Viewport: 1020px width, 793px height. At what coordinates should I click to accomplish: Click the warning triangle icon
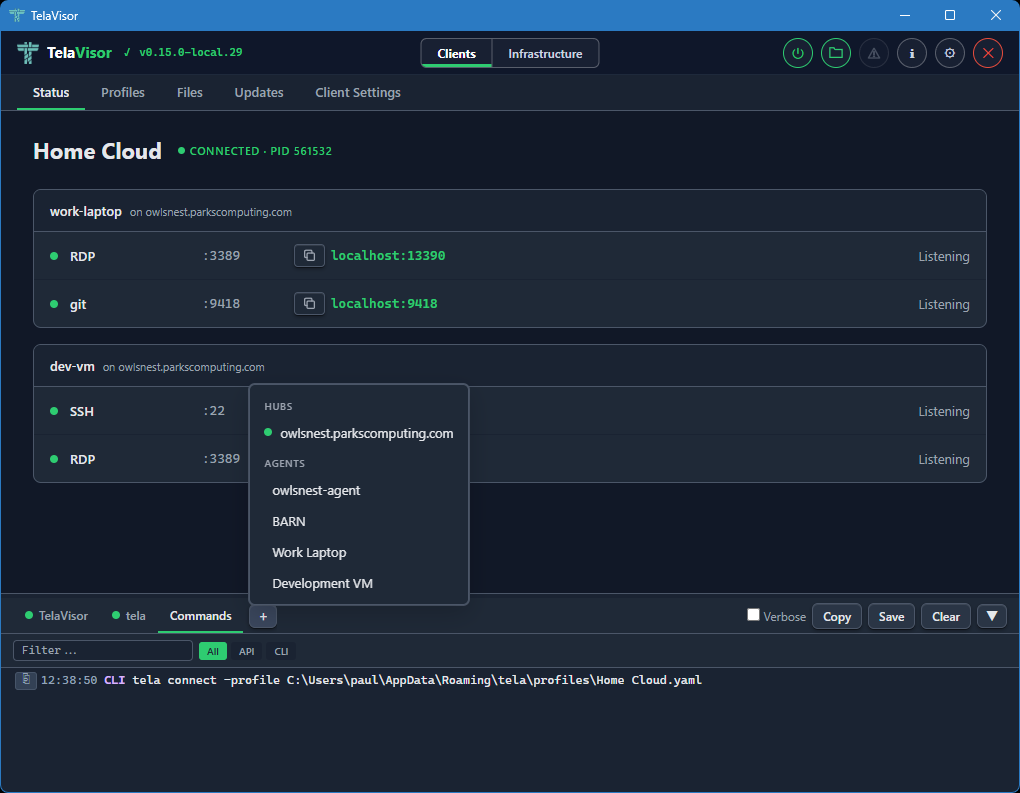tap(874, 53)
